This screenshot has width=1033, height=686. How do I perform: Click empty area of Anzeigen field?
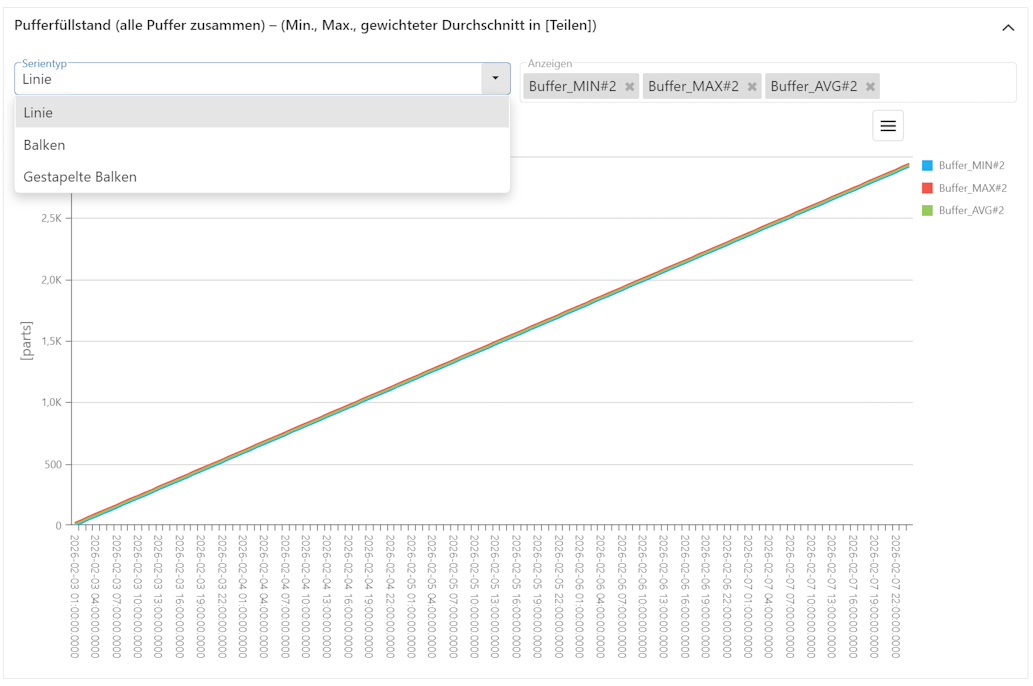[x=947, y=86]
